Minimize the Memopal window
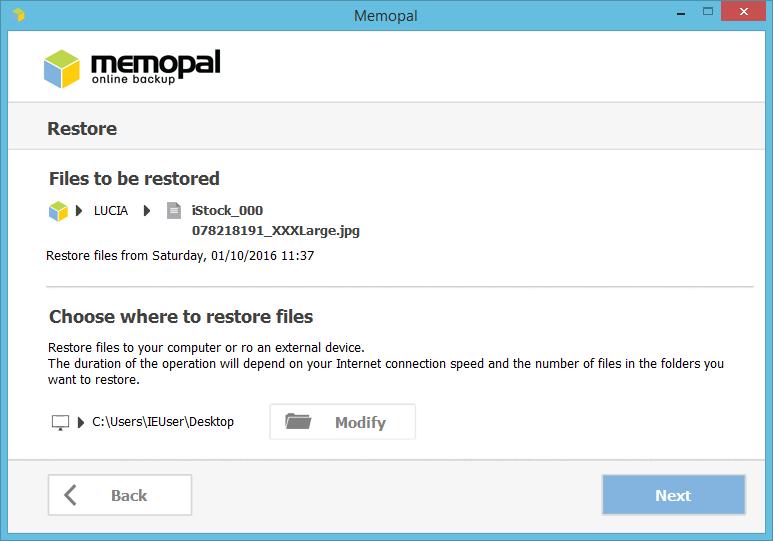The width and height of the screenshot is (773, 541). [x=681, y=12]
